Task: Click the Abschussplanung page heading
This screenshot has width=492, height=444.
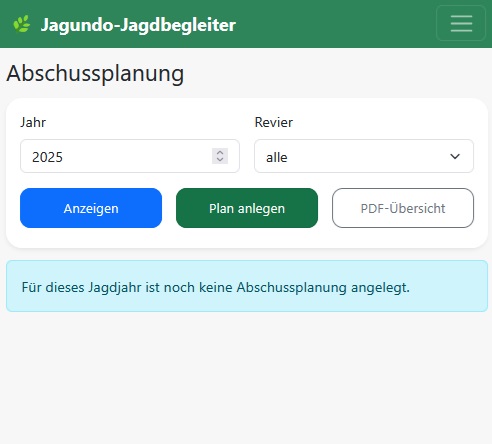Action: coord(95,73)
